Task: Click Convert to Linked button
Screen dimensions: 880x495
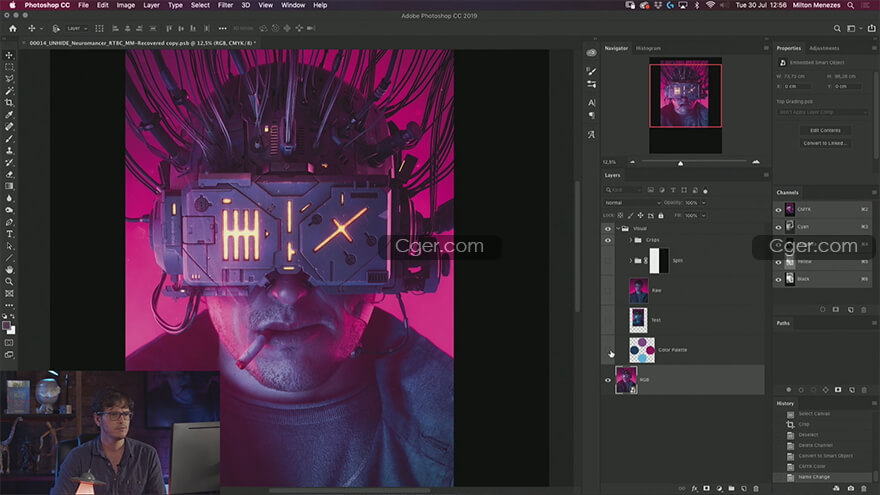Action: pyautogui.click(x=825, y=143)
